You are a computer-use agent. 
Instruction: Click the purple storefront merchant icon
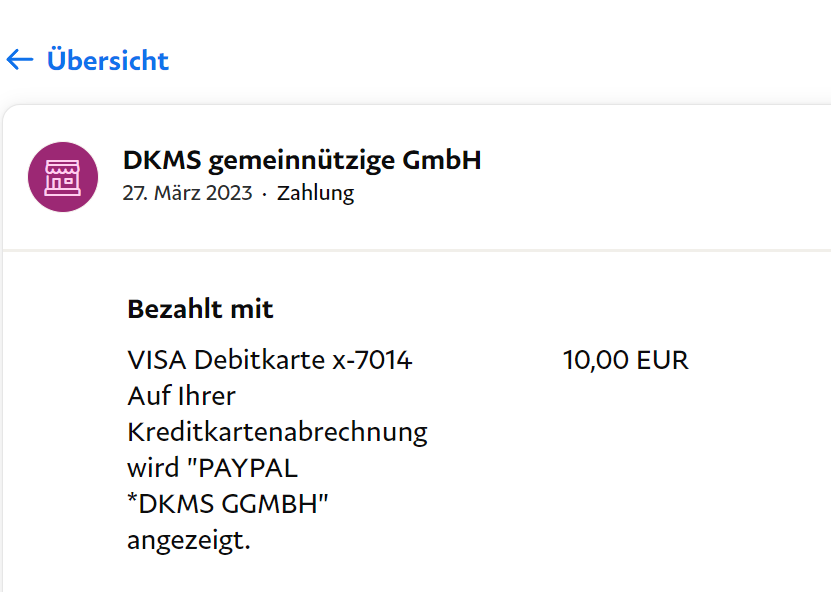[63, 177]
